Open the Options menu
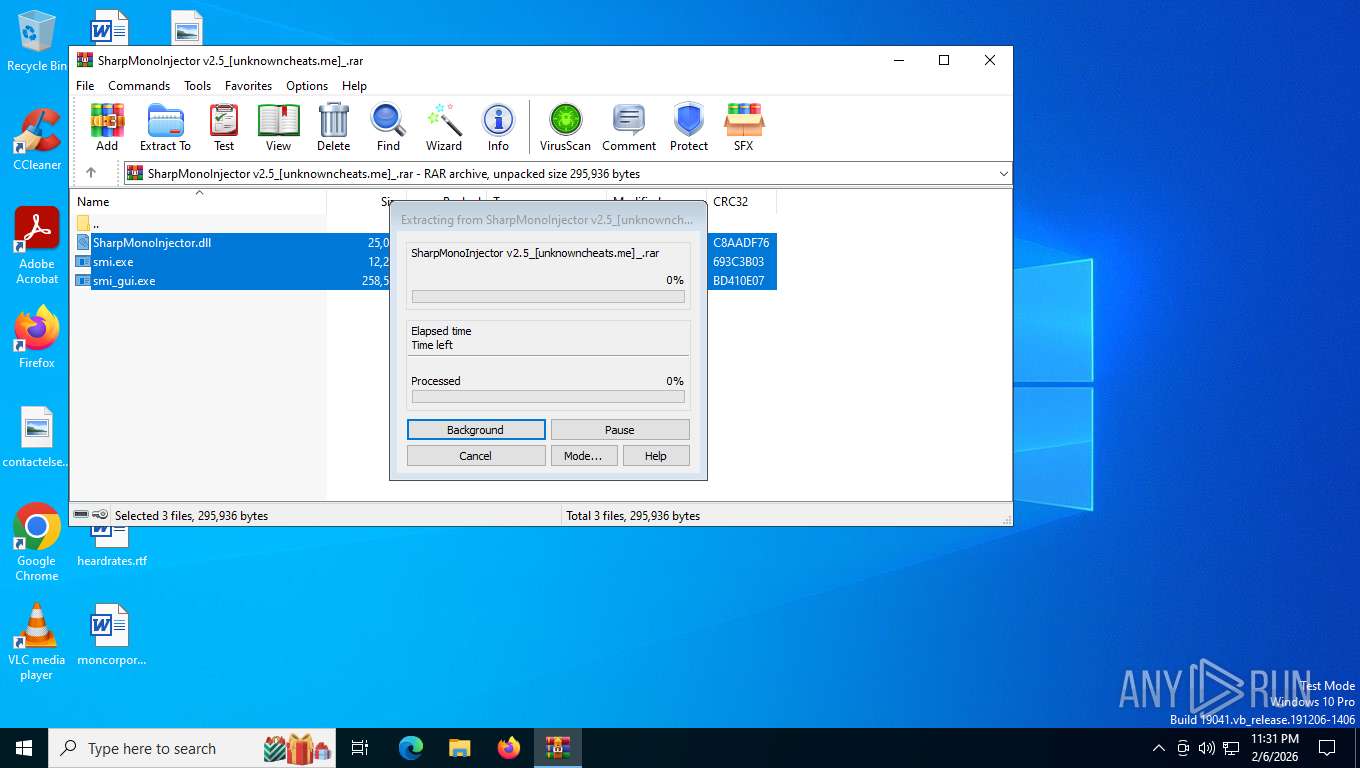 tap(307, 86)
